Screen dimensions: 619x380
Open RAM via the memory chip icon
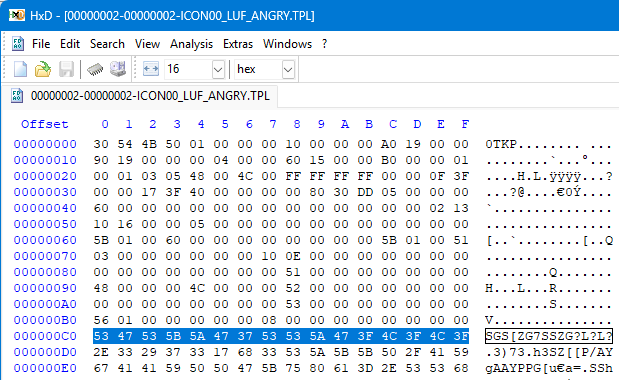click(x=95, y=69)
